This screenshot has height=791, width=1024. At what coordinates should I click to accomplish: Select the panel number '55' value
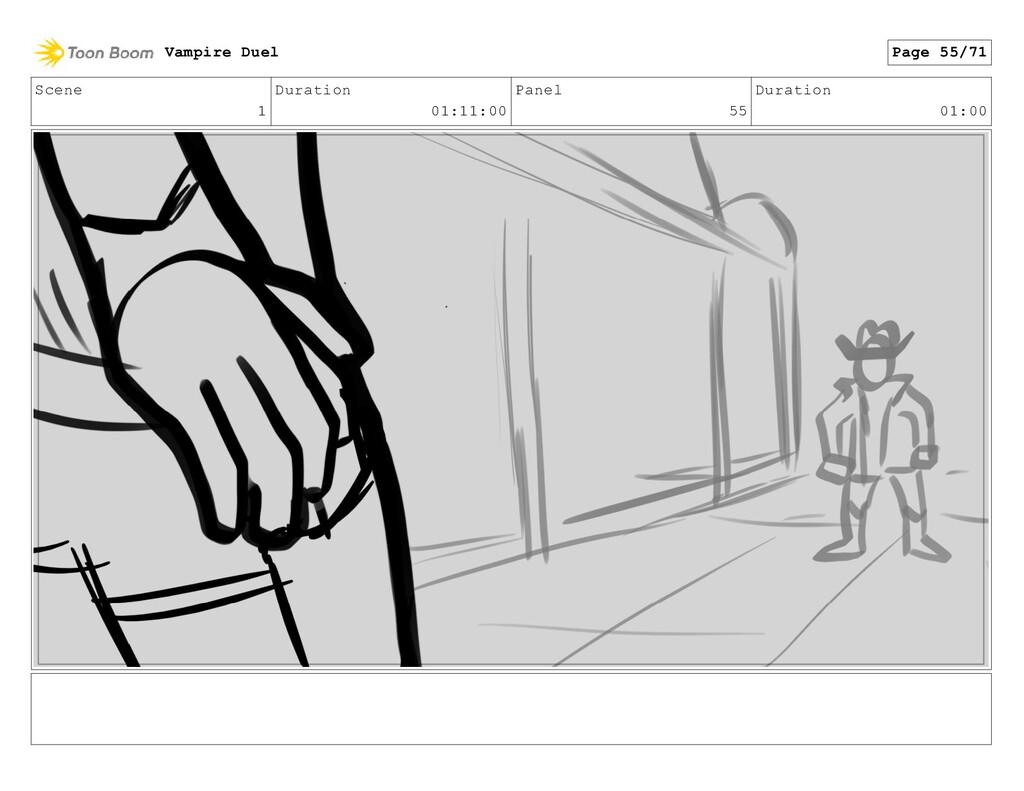(x=738, y=111)
